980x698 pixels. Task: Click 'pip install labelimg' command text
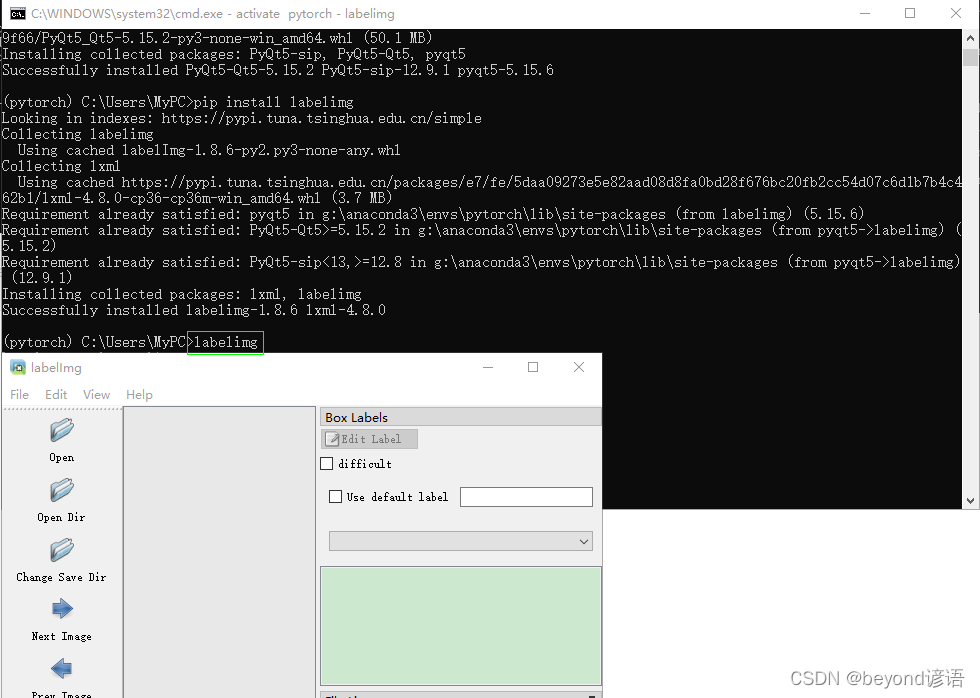click(274, 102)
